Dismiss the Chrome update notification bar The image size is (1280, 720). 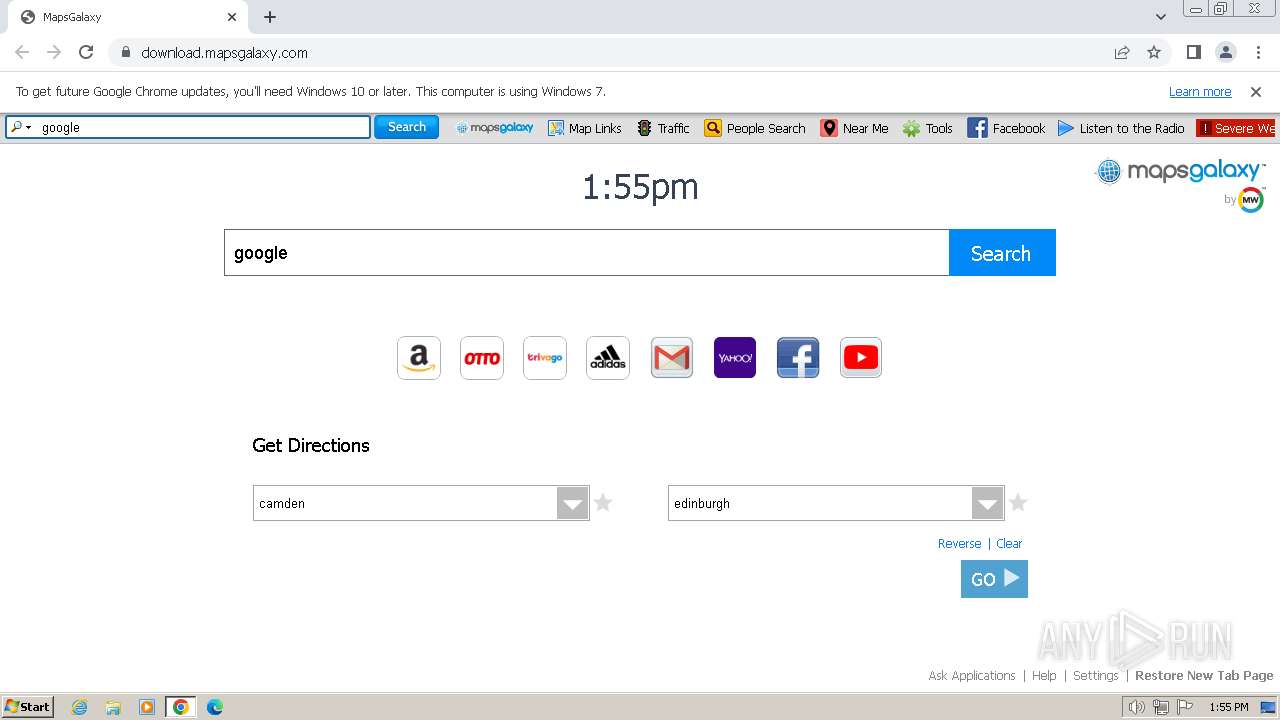1256,91
